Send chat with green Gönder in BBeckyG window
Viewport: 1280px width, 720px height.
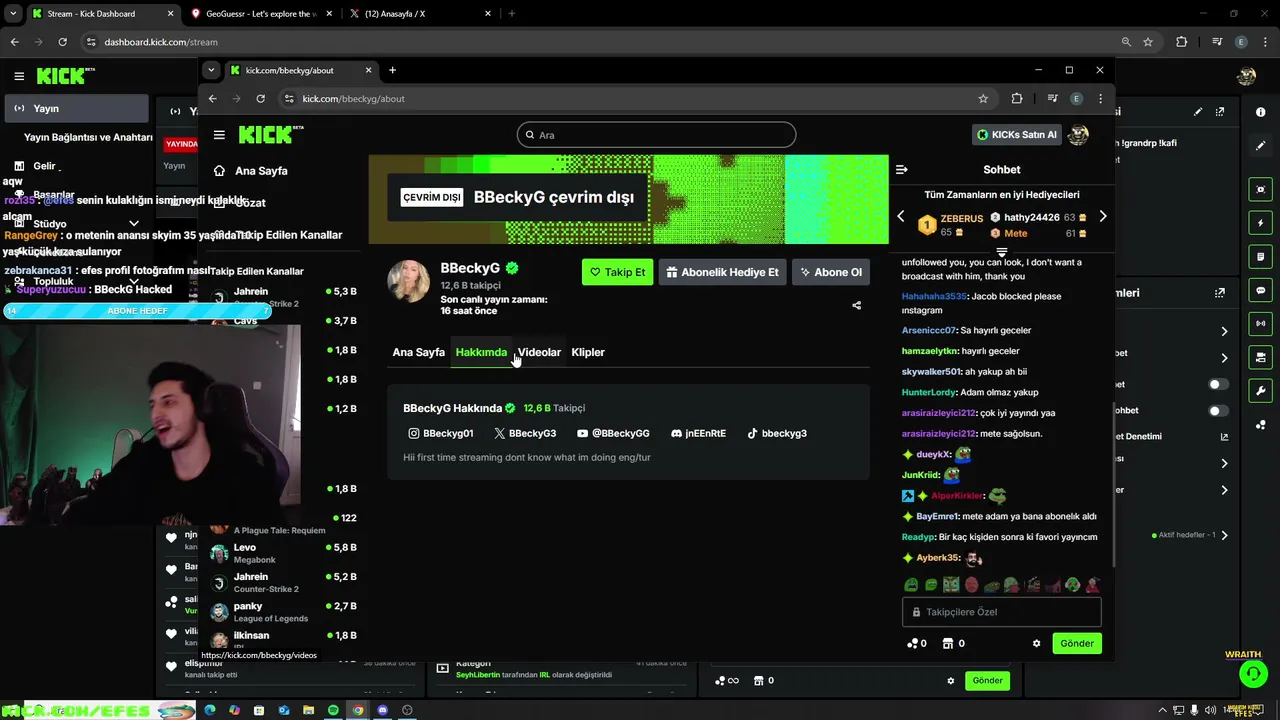click(x=1077, y=643)
